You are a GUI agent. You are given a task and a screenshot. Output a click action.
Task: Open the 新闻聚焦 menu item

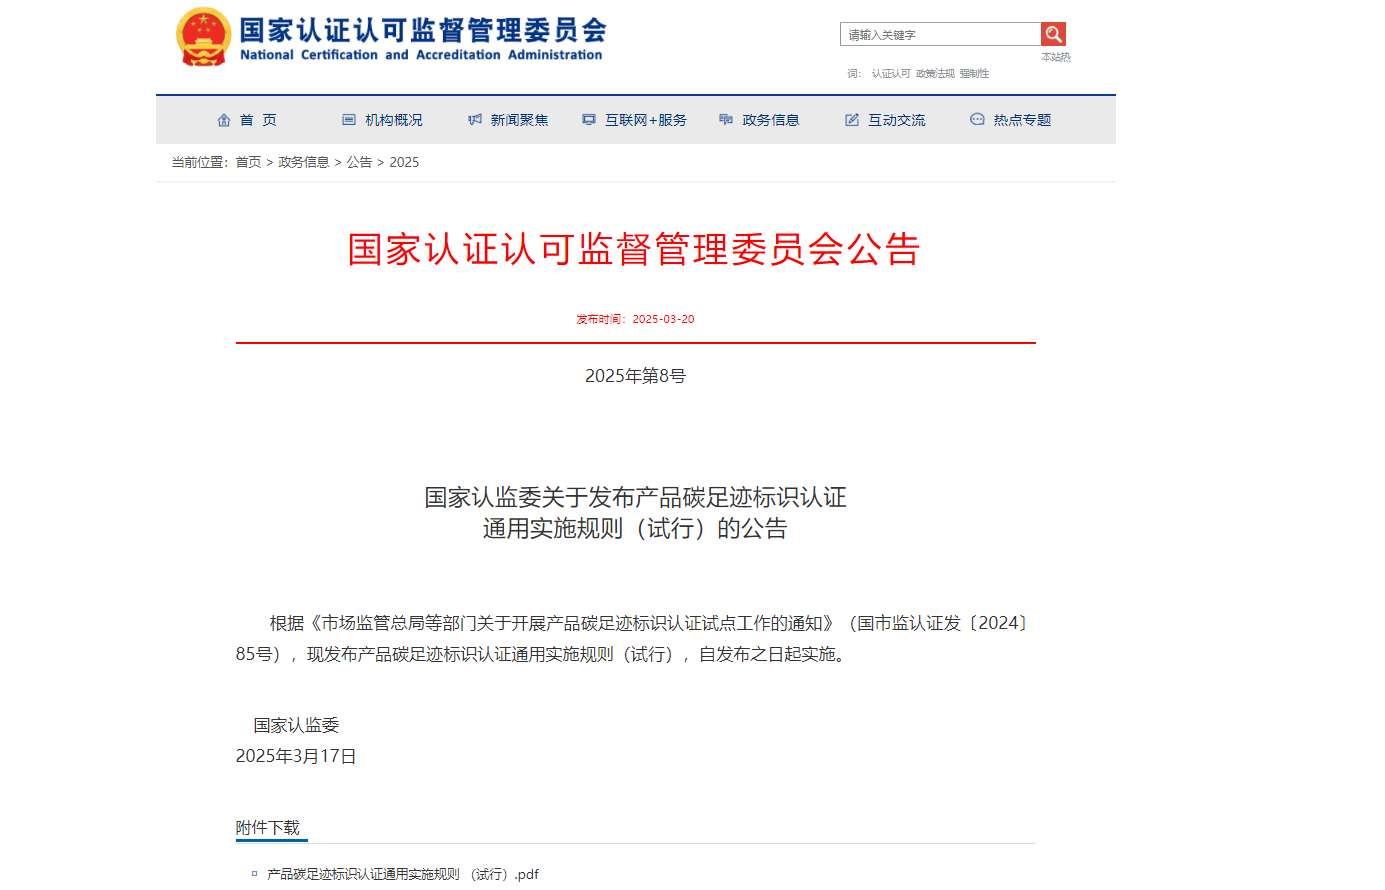click(517, 119)
